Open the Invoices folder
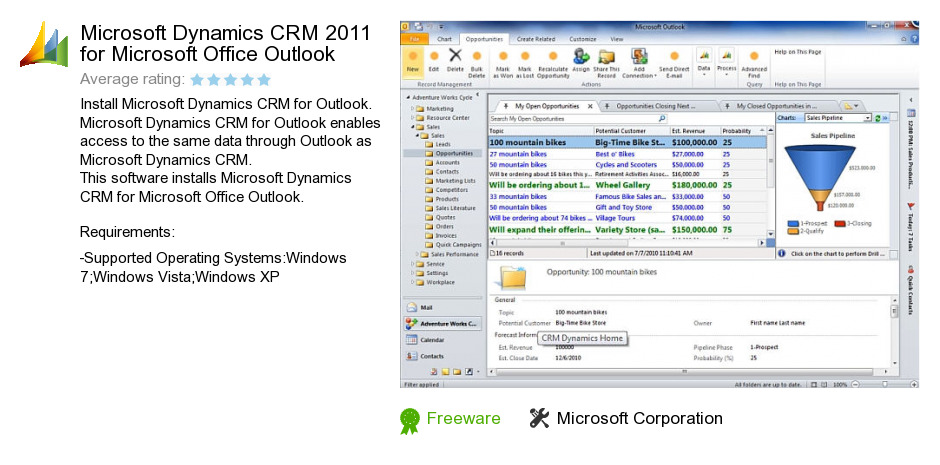 [x=441, y=235]
